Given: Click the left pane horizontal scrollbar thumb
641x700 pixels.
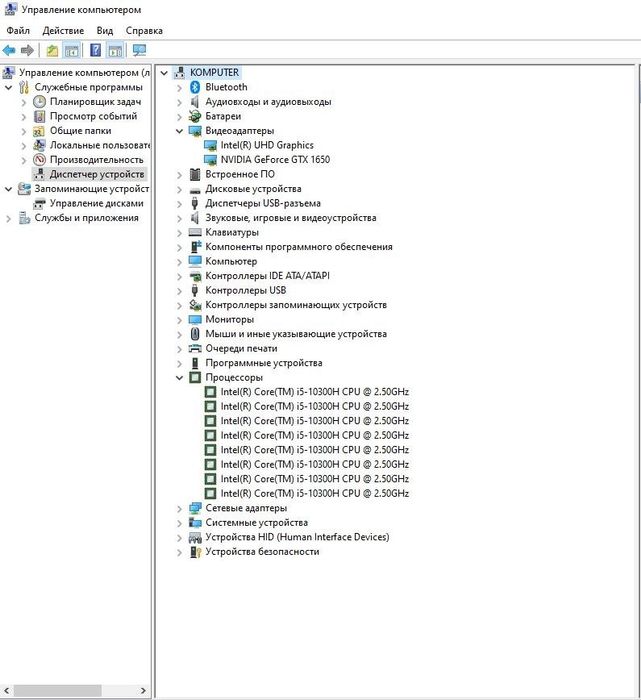Looking at the screenshot, I should pyautogui.click(x=58, y=690).
